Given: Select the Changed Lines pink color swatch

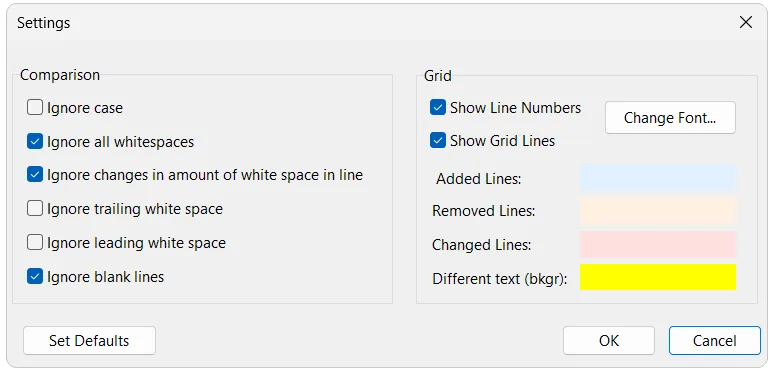Looking at the screenshot, I should [658, 244].
